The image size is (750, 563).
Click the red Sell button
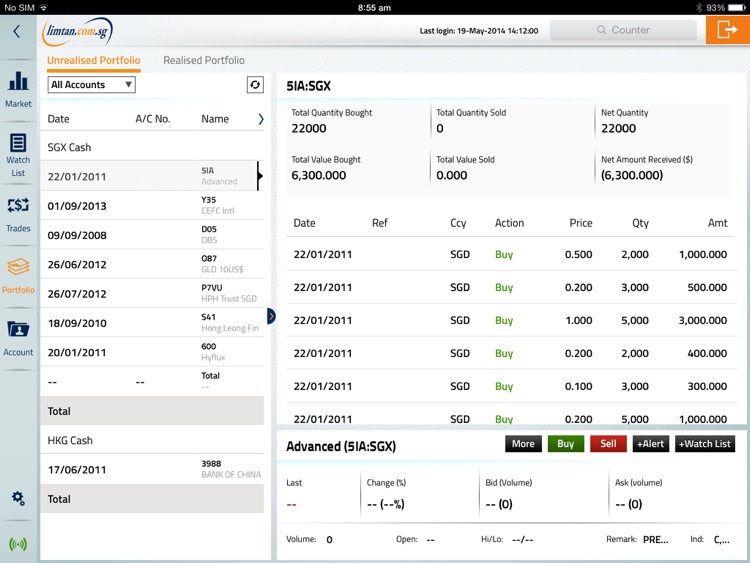[x=608, y=444]
